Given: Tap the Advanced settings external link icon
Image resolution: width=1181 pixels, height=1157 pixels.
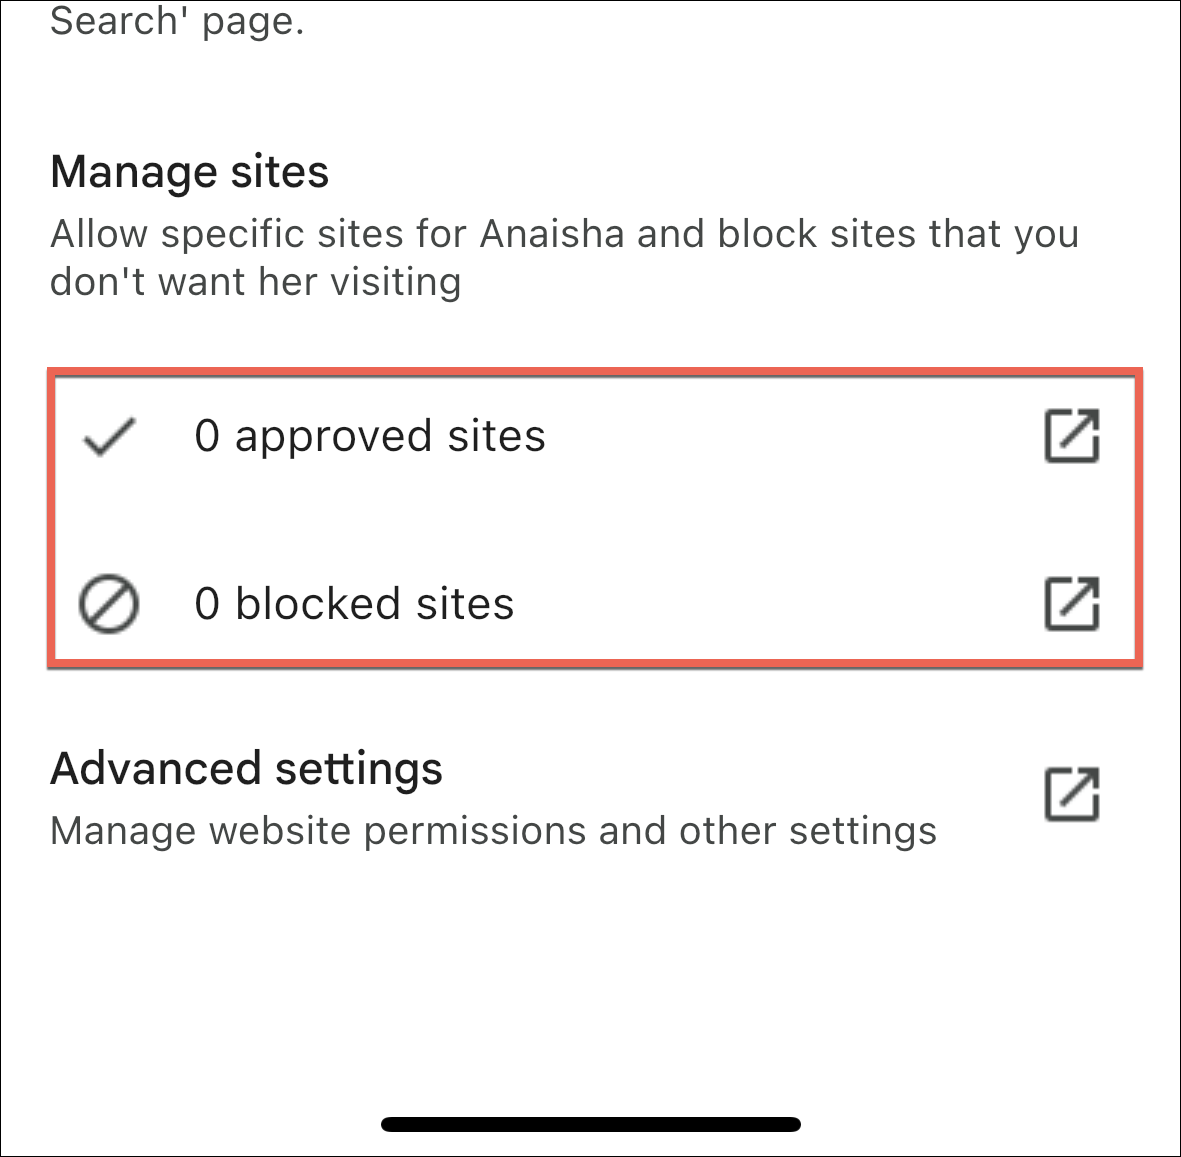Looking at the screenshot, I should tap(1072, 794).
